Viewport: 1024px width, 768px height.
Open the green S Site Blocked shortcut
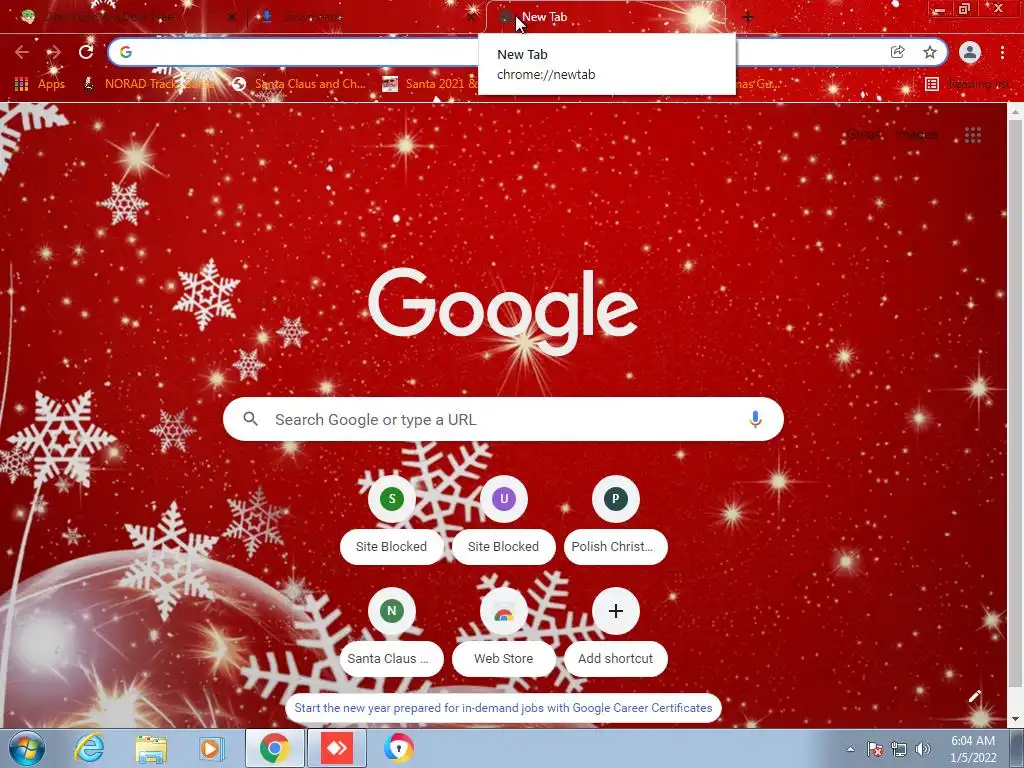tap(392, 520)
